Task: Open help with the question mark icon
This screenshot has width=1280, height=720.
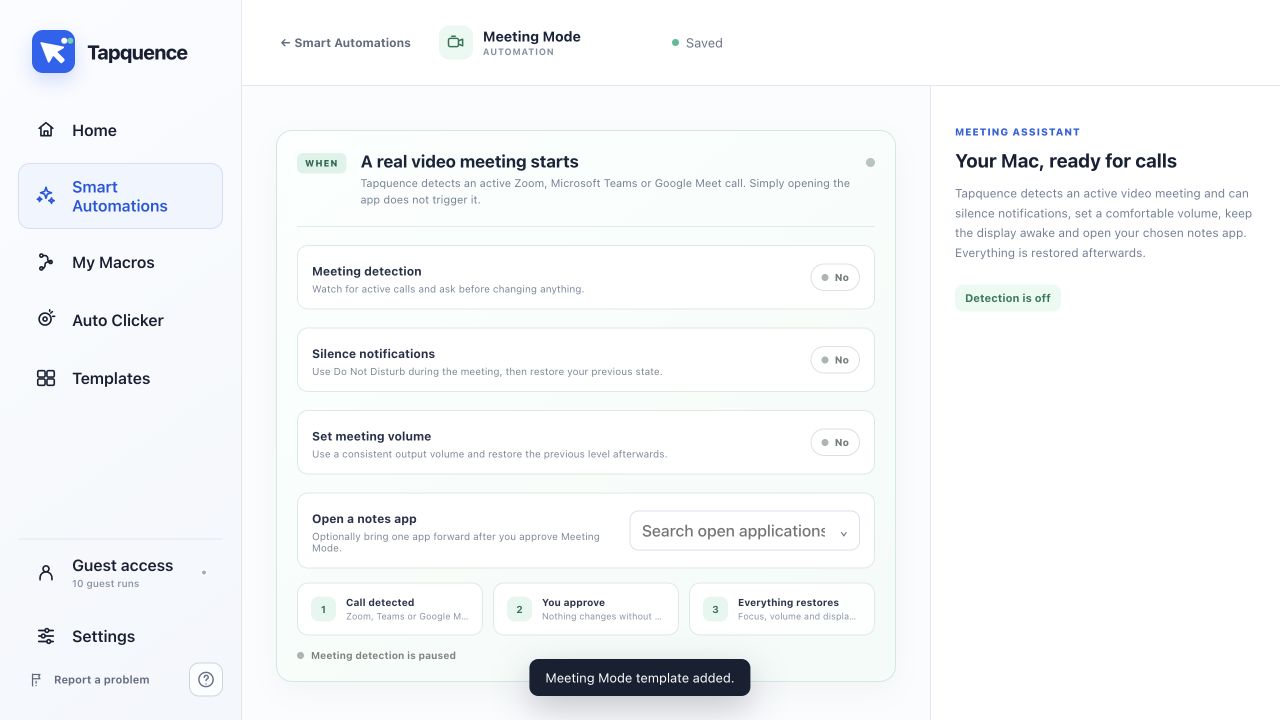Action: 206,680
